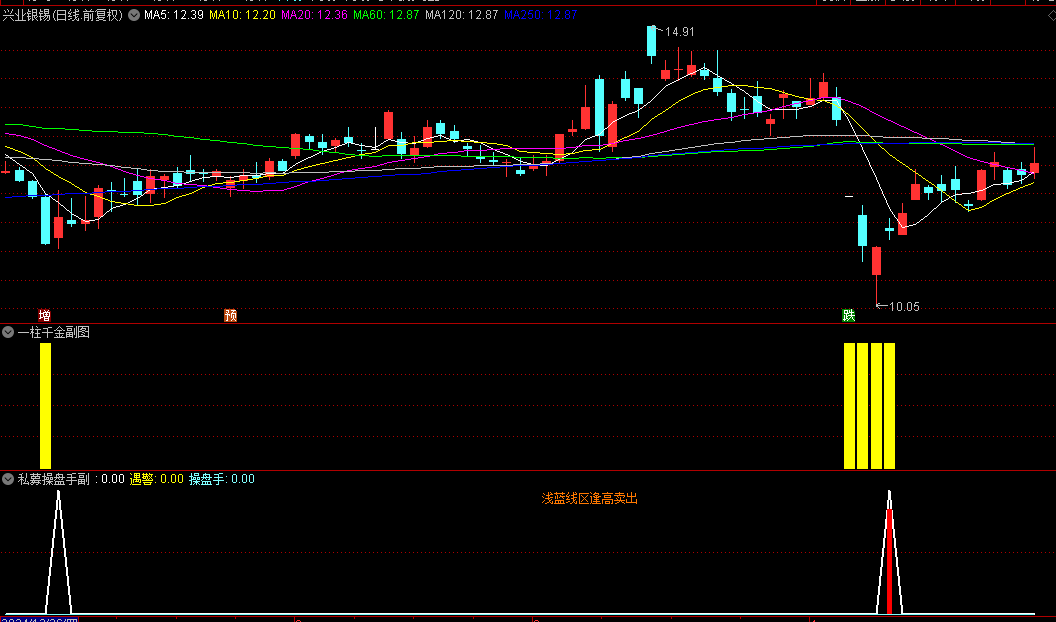Click the 14.91 high price label
Viewport: 1056px width, 622px height.
click(679, 32)
